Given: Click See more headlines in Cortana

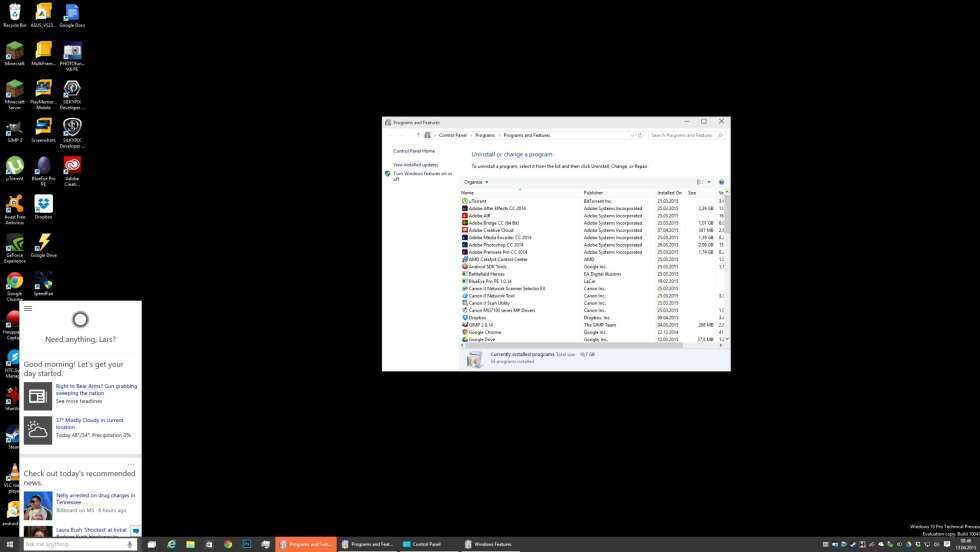Looking at the screenshot, I should [x=79, y=401].
